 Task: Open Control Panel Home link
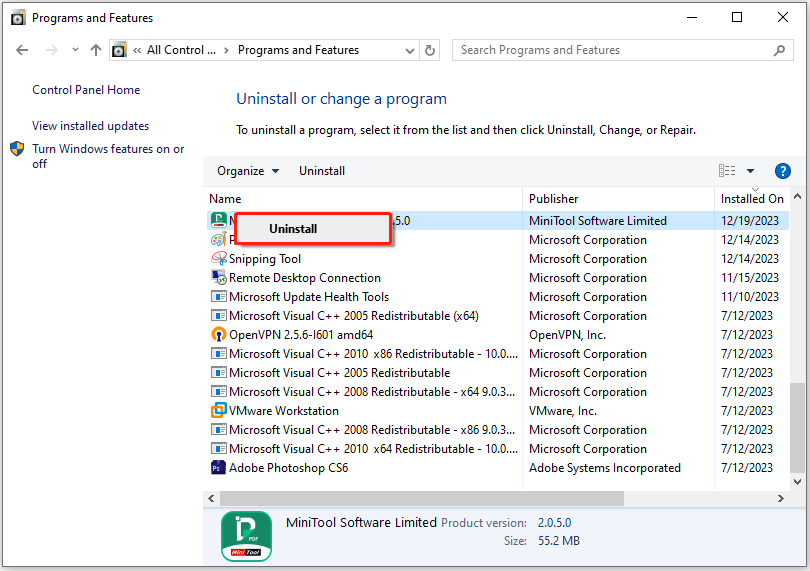86,90
